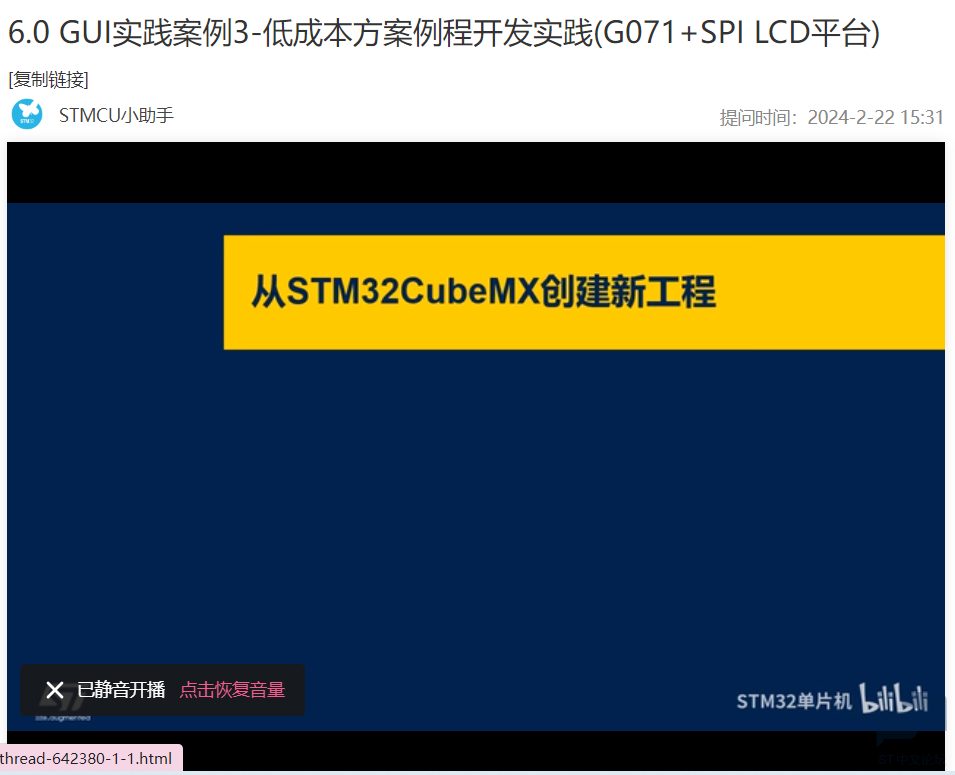Click 点击恢复音量 to restore volume
This screenshot has height=775, width=955.
click(232, 690)
